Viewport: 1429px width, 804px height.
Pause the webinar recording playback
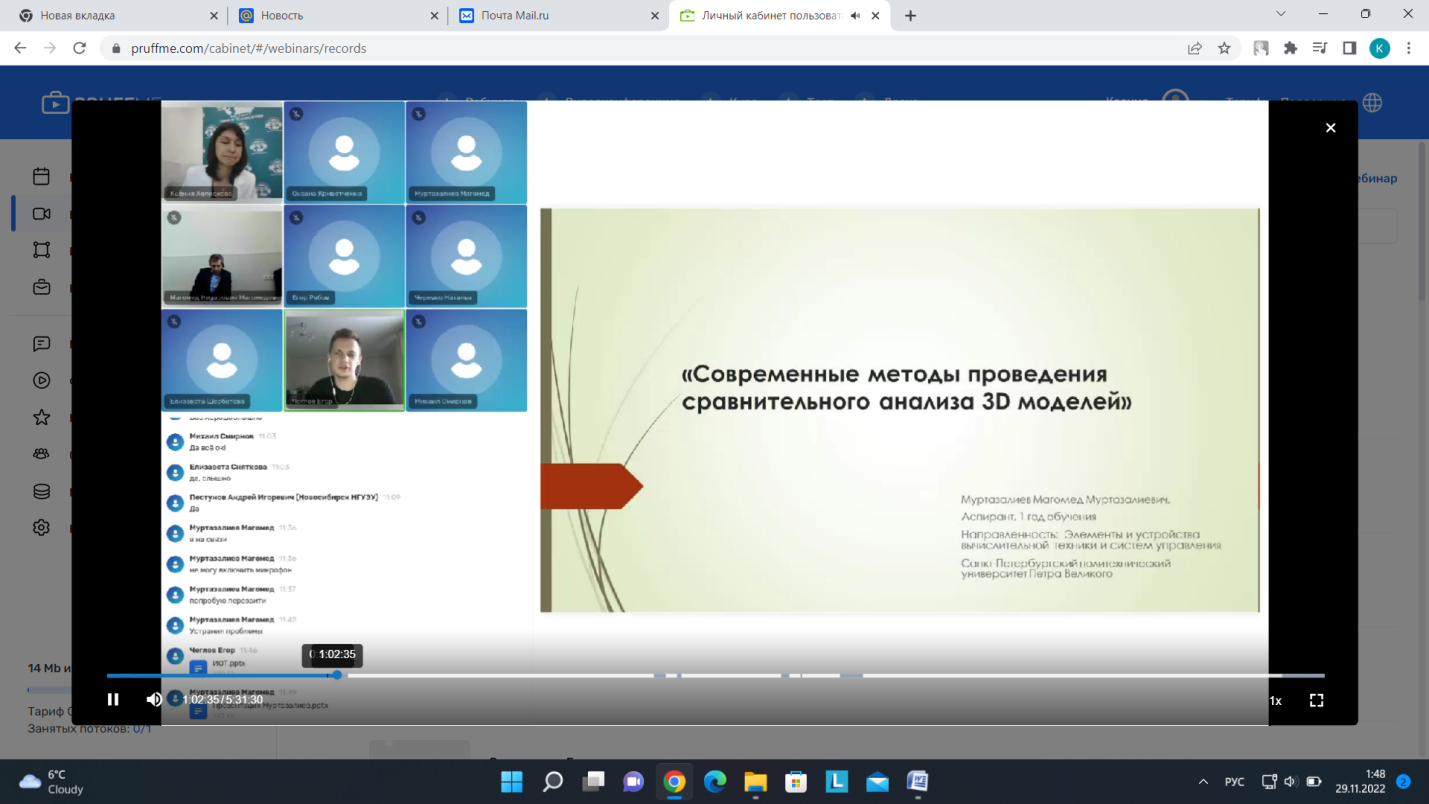tap(113, 700)
